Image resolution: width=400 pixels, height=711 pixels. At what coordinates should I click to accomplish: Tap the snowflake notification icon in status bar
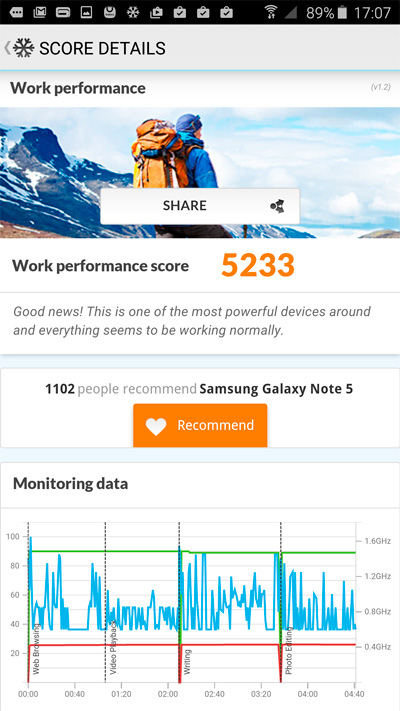click(x=132, y=12)
